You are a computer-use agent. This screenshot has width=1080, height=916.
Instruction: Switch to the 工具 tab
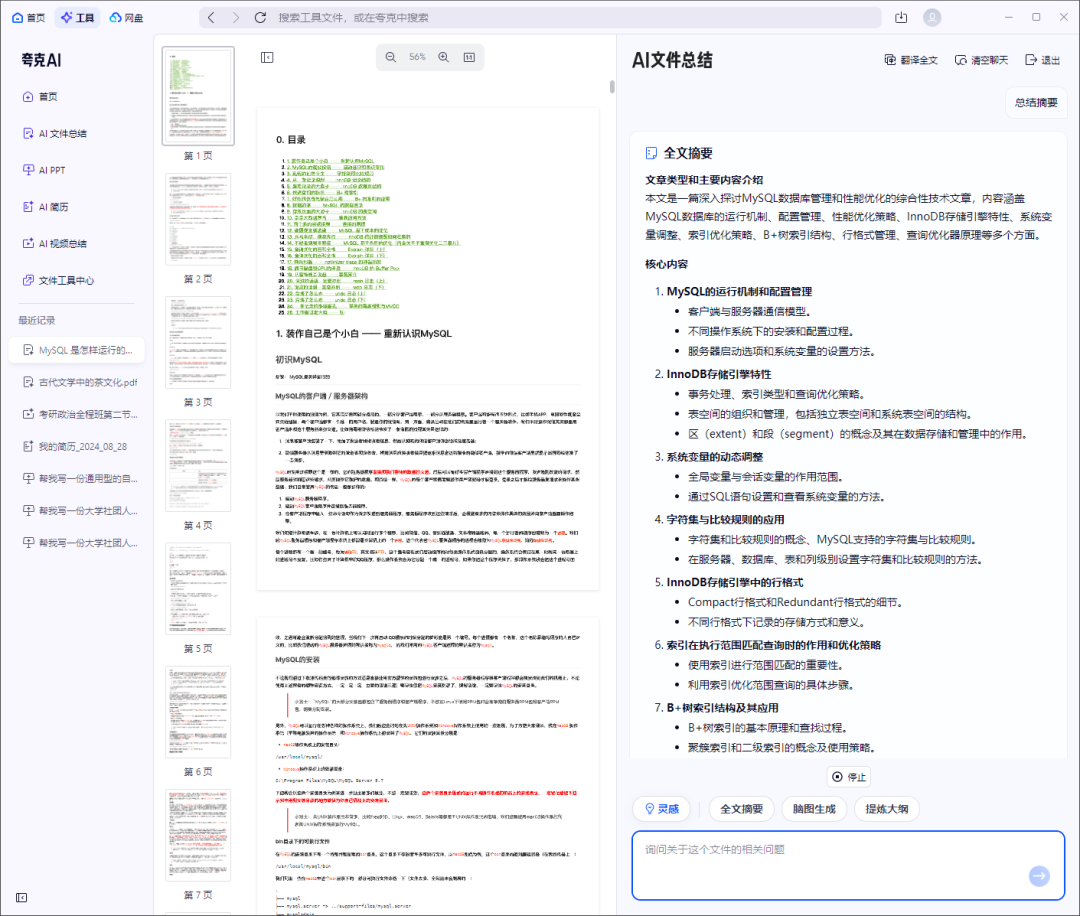78,18
